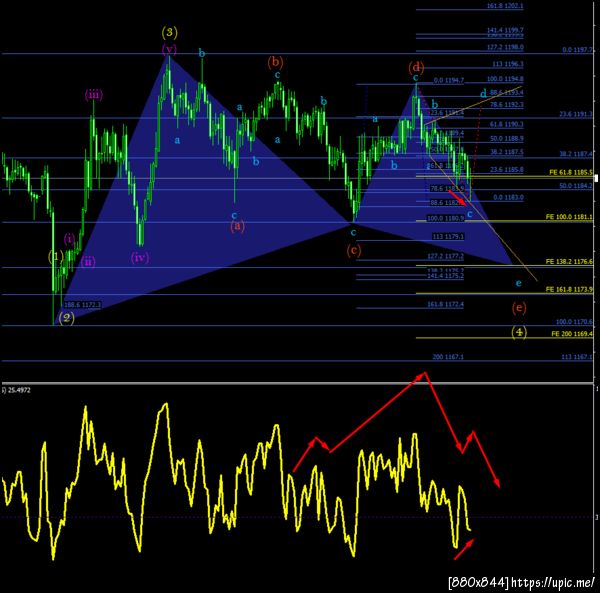Select the 38.2 1187.4 level label
Viewport: 600px width, 593px height.
[576, 154]
